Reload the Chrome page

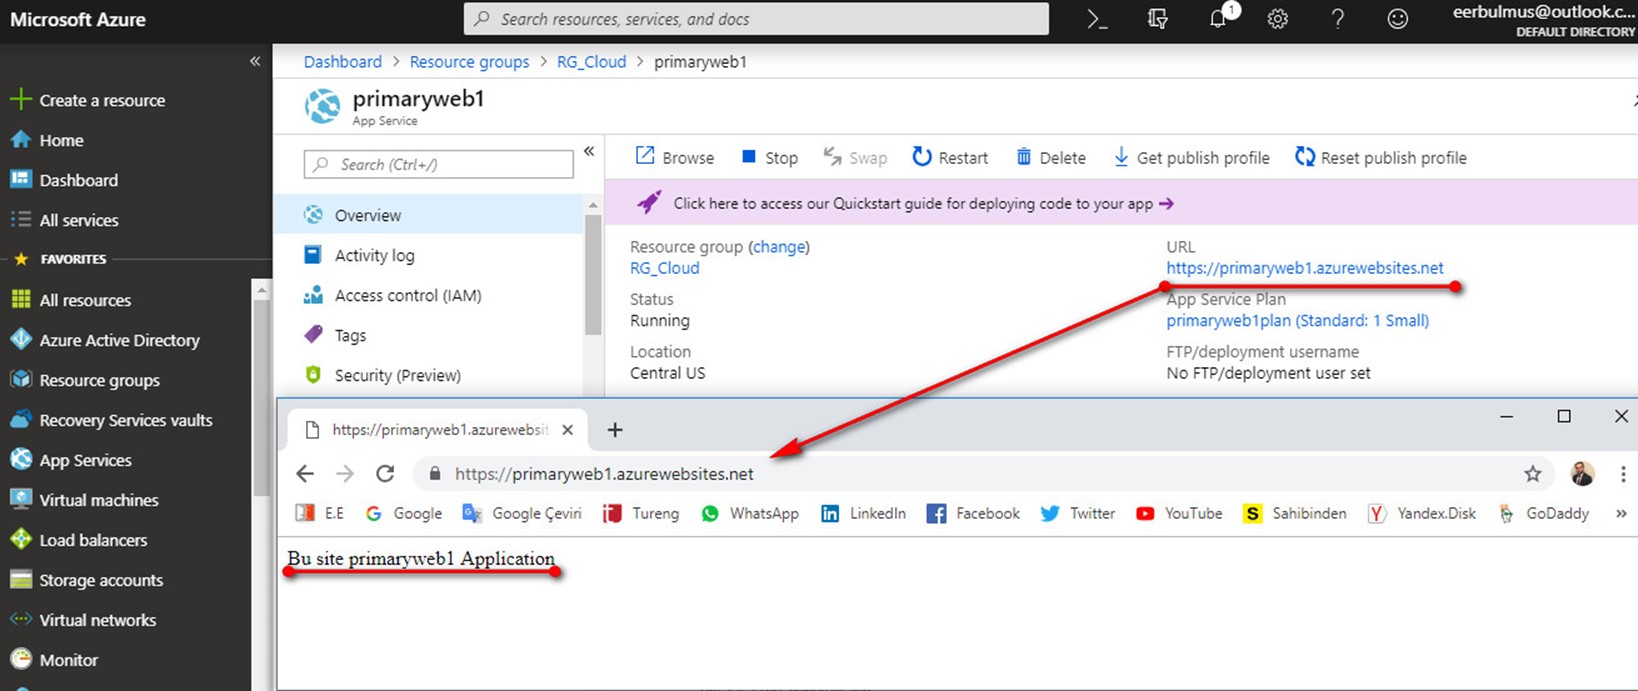pos(385,474)
